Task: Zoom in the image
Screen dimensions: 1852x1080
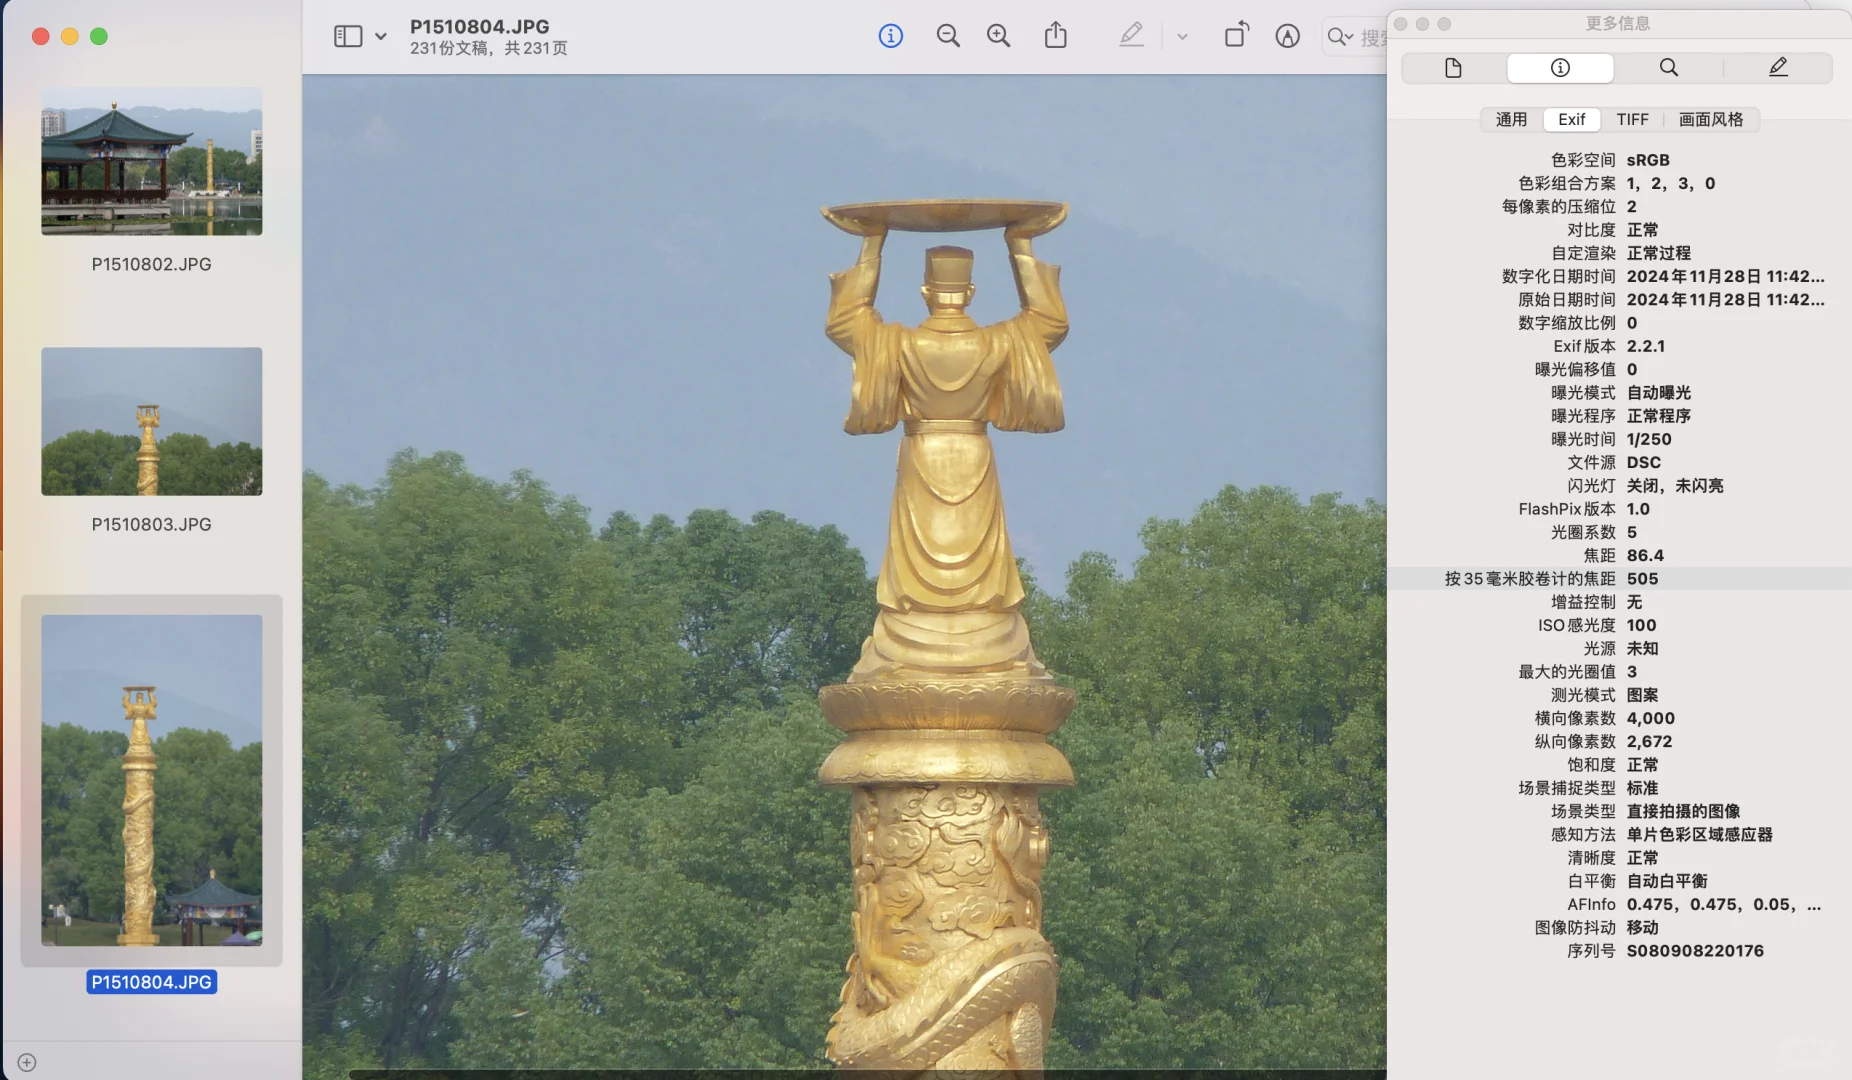Action: [x=998, y=37]
